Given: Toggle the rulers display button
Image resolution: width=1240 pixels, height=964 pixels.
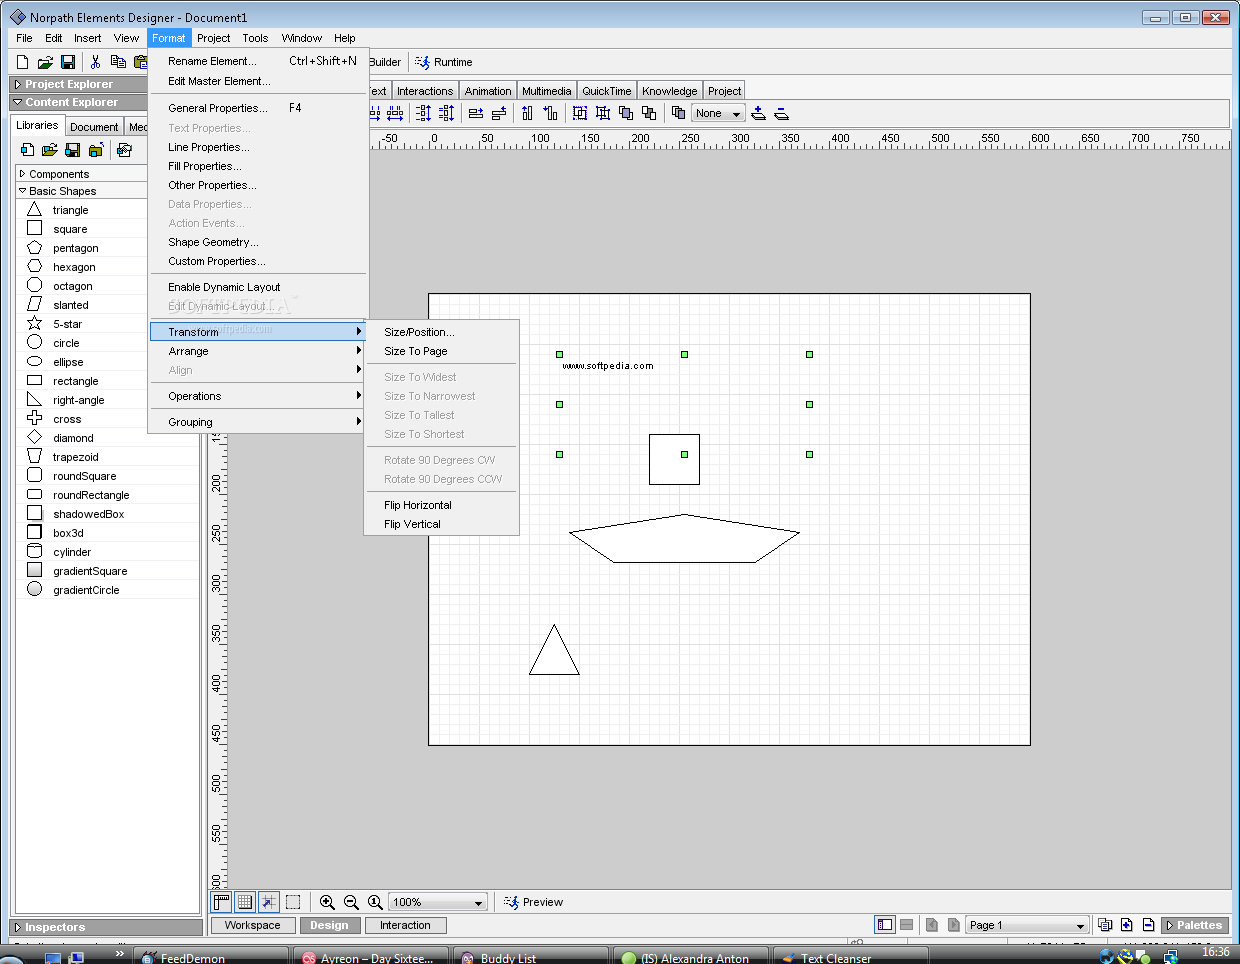Looking at the screenshot, I should coord(221,902).
